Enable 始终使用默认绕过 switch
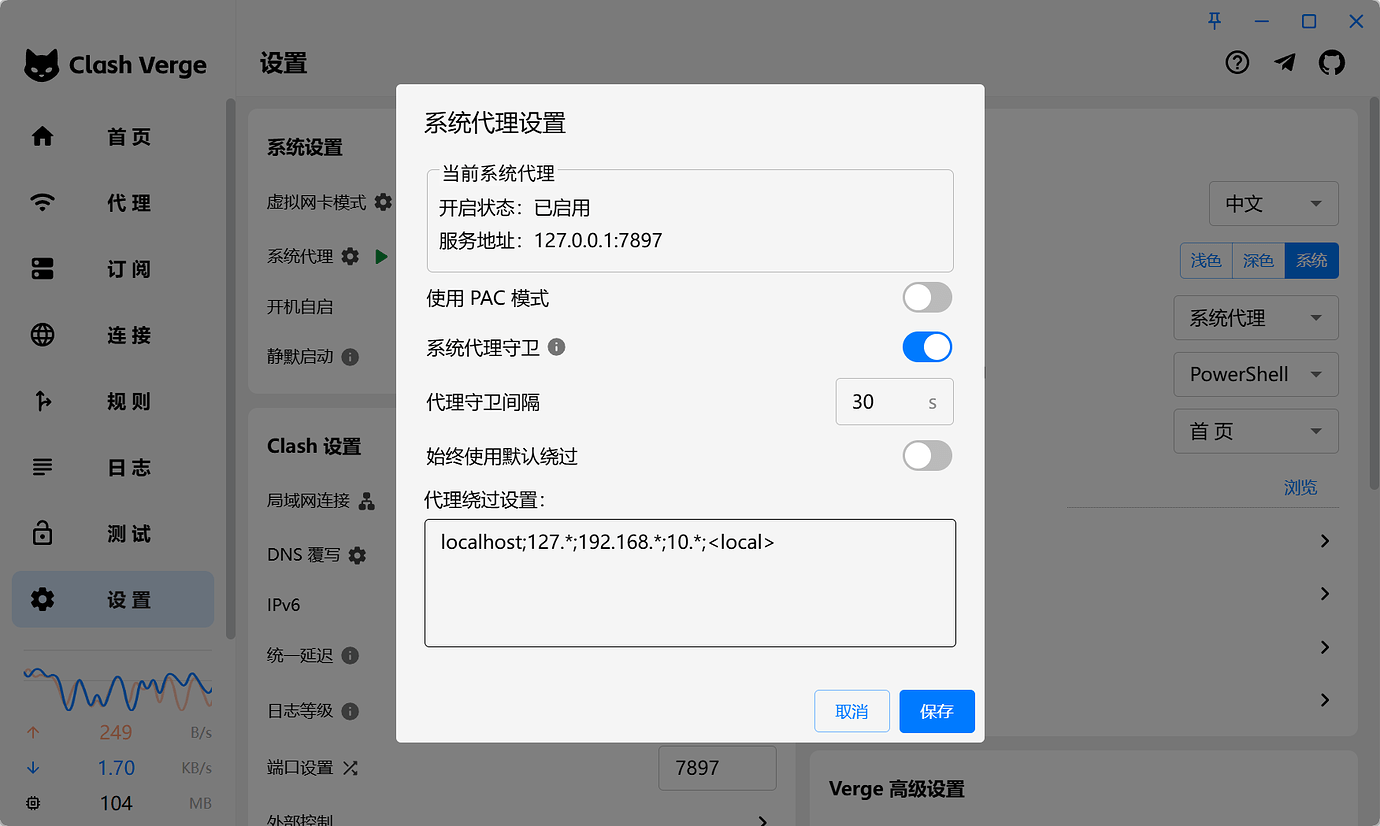The image size is (1380, 826). pyautogui.click(x=927, y=456)
